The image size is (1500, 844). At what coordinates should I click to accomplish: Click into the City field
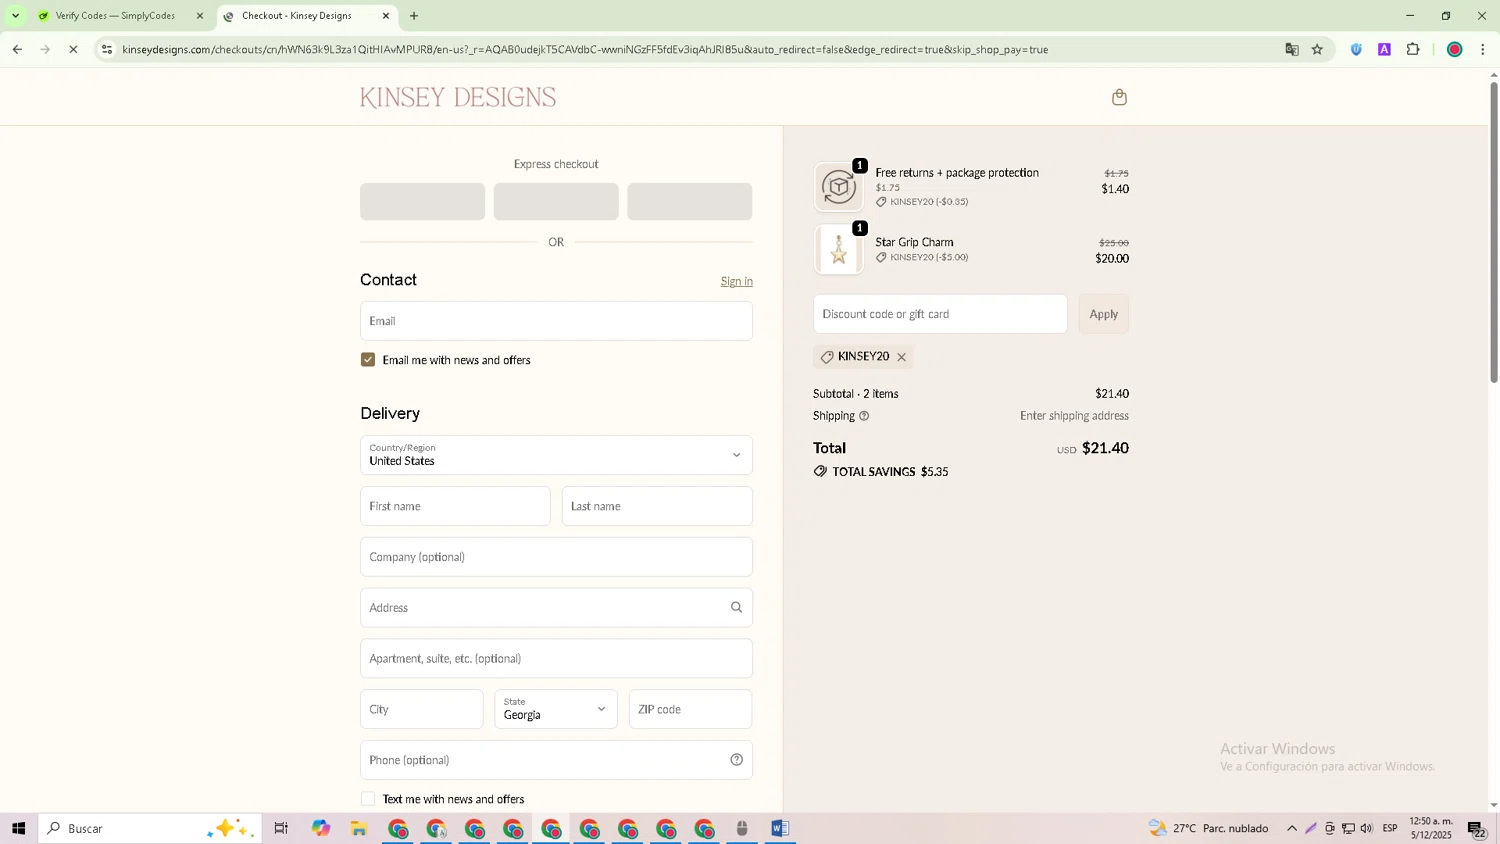click(422, 709)
